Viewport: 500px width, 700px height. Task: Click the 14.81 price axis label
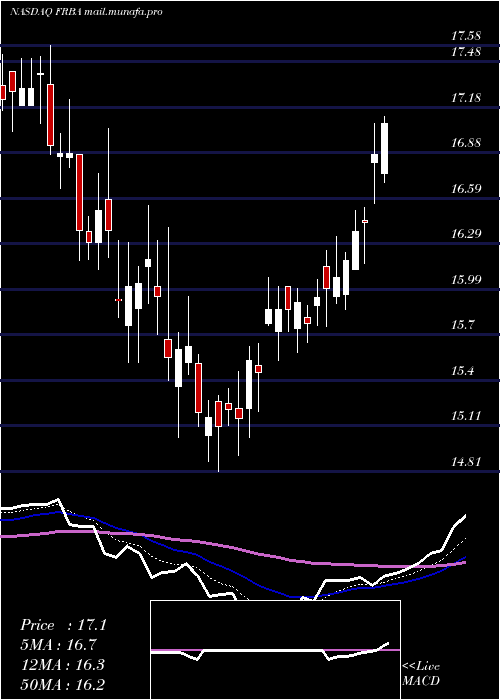466,461
